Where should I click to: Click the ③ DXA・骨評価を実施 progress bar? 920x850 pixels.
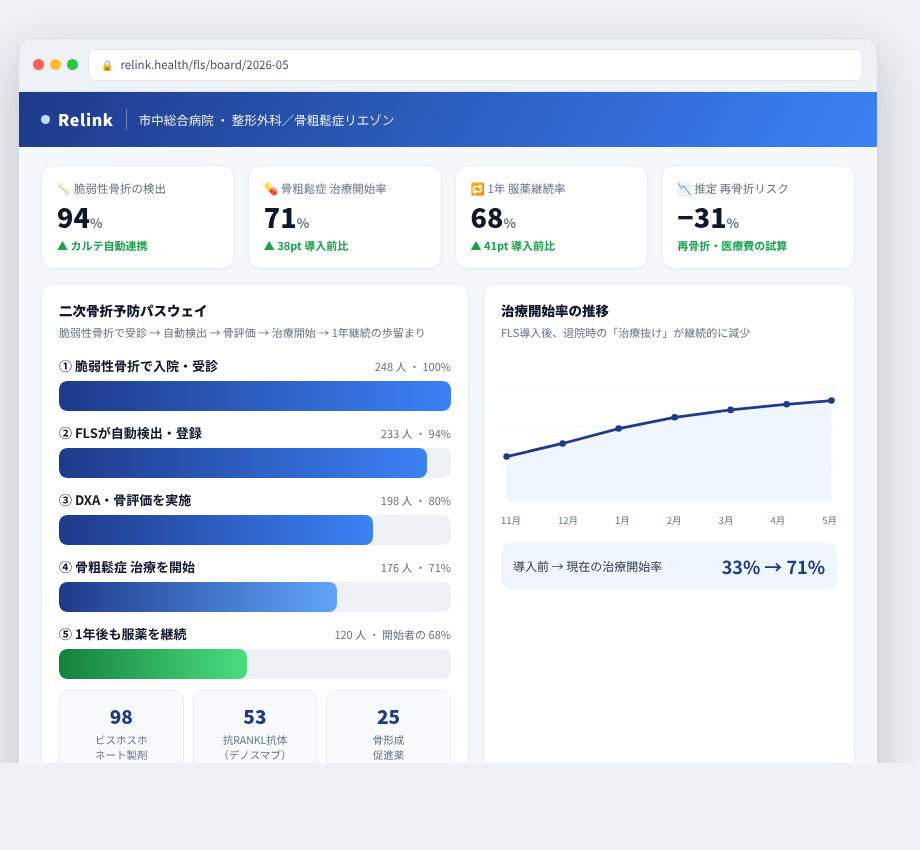point(255,530)
